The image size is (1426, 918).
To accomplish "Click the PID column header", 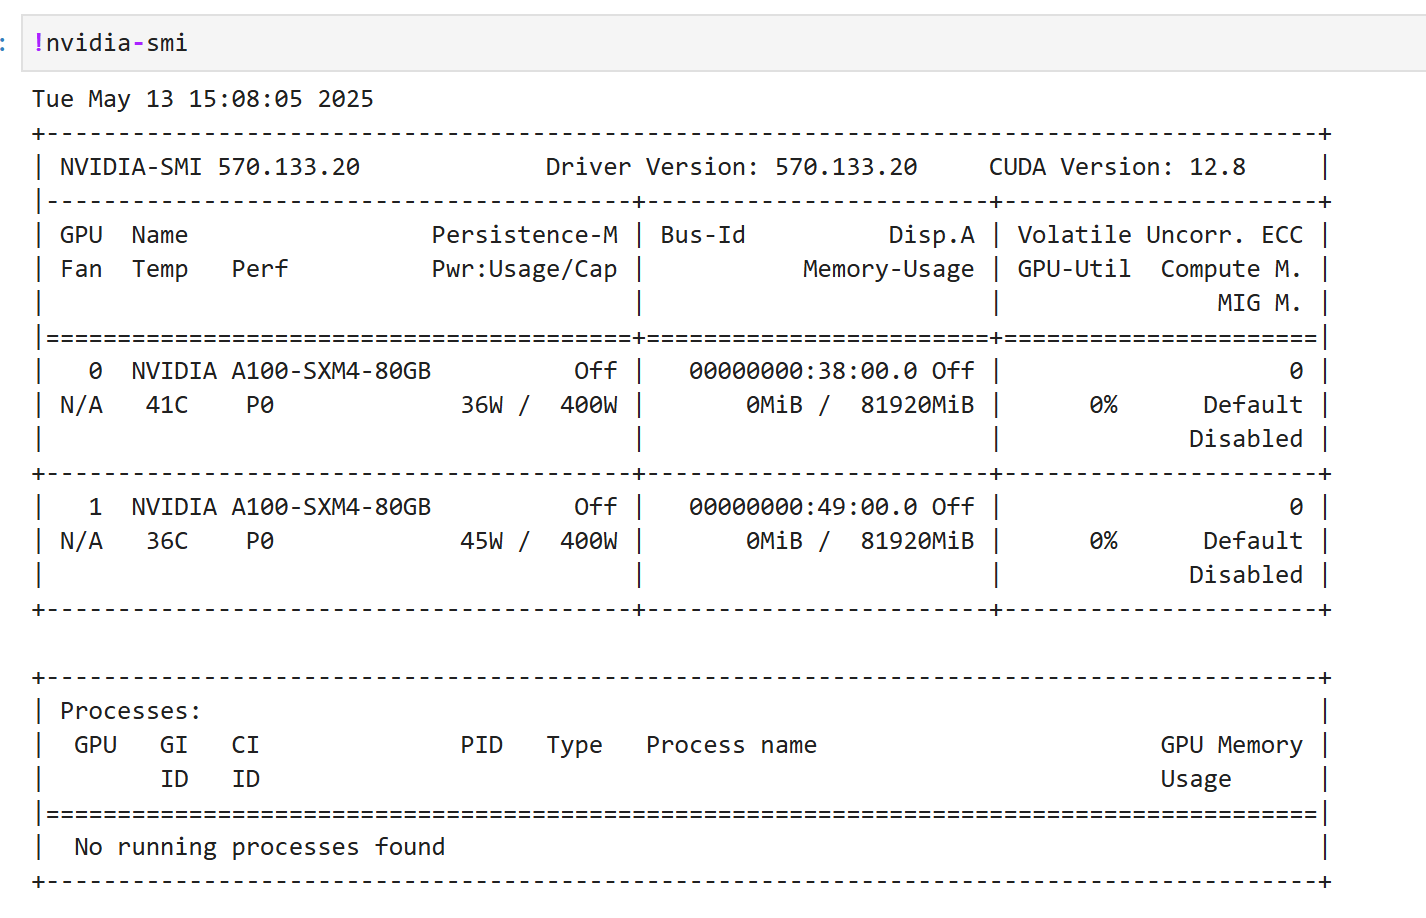I will pos(482,745).
